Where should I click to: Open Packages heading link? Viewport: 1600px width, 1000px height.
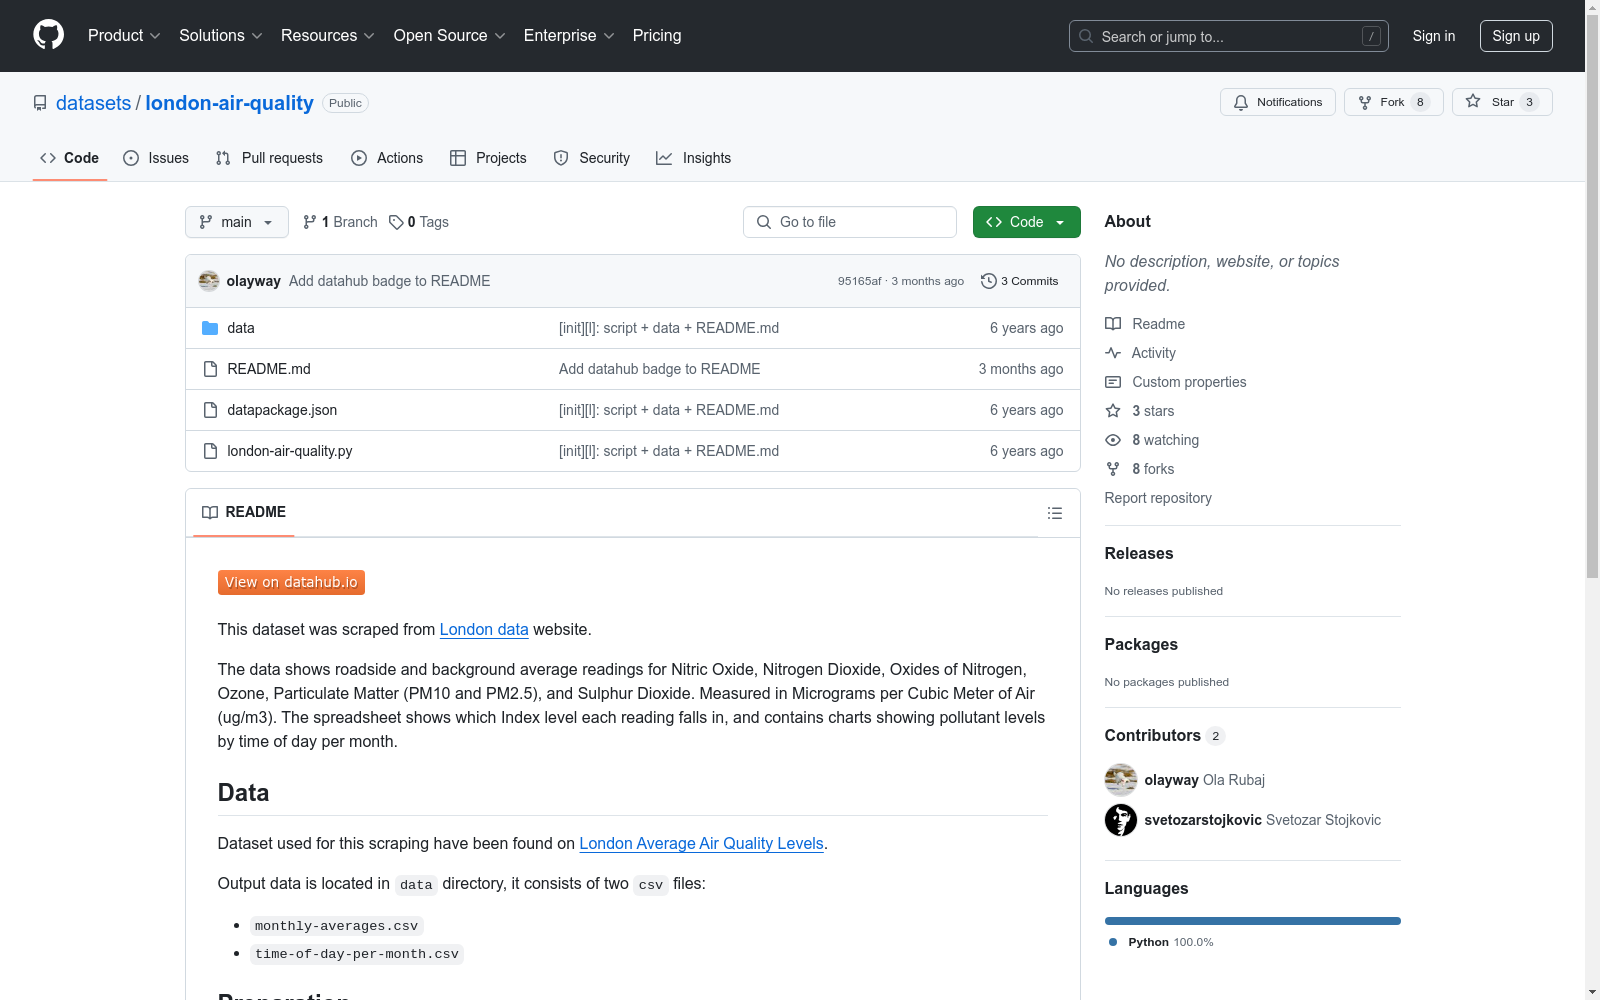1141,644
